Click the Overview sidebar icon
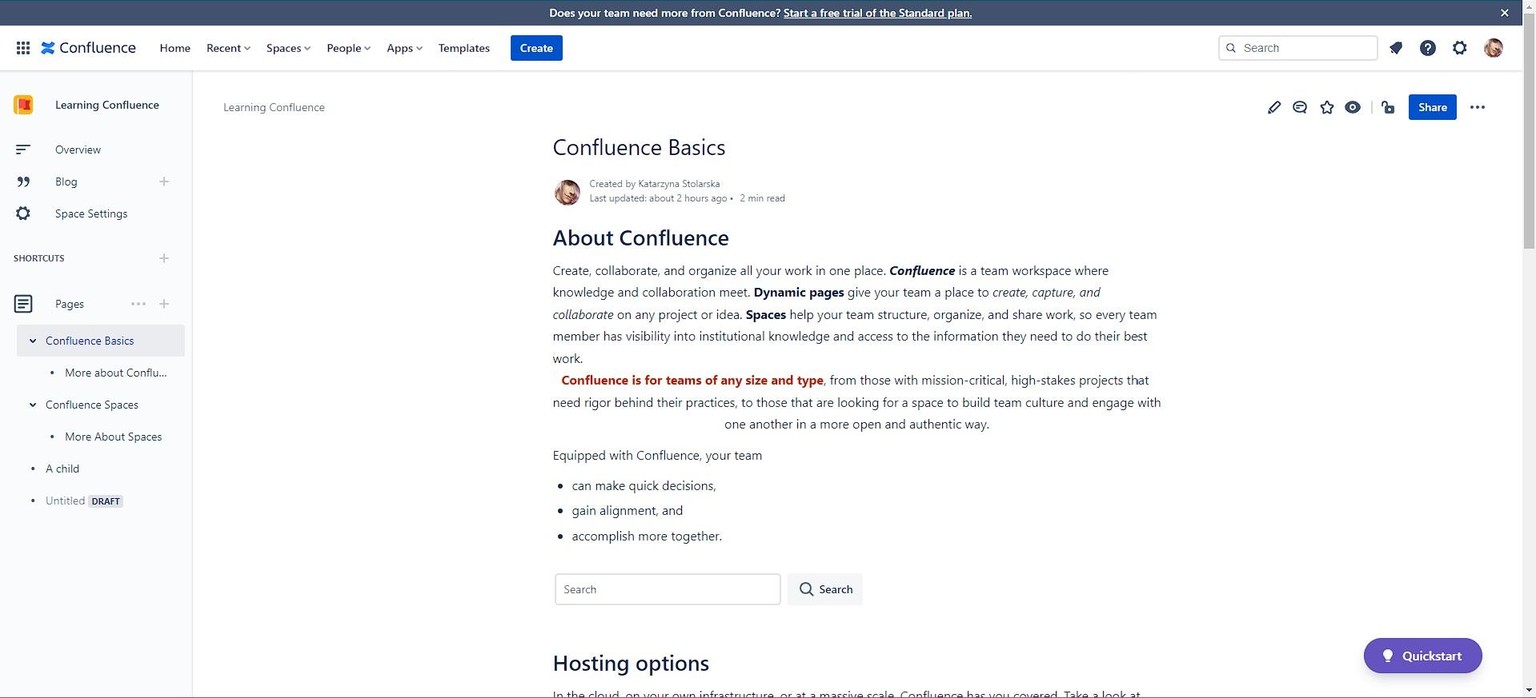Viewport: 1536px width, 698px height. pyautogui.click(x=23, y=150)
